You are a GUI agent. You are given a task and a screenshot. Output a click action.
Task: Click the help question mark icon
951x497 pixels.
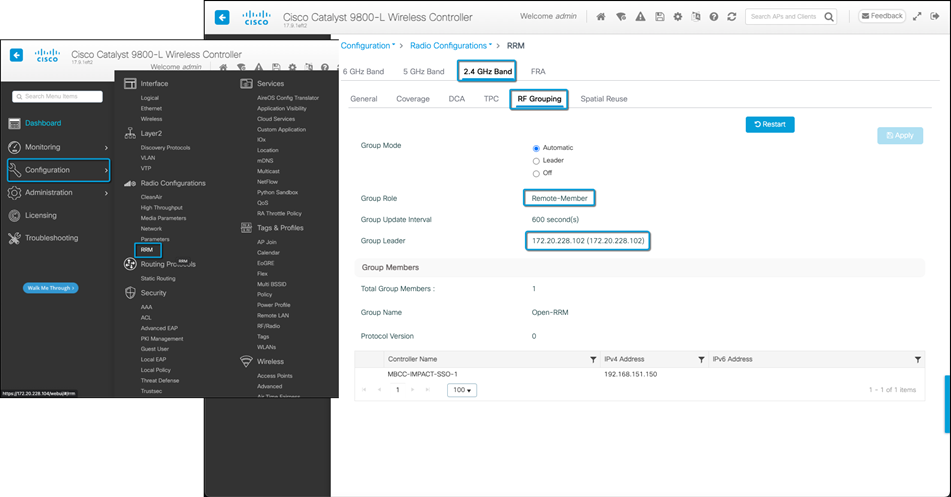click(714, 17)
